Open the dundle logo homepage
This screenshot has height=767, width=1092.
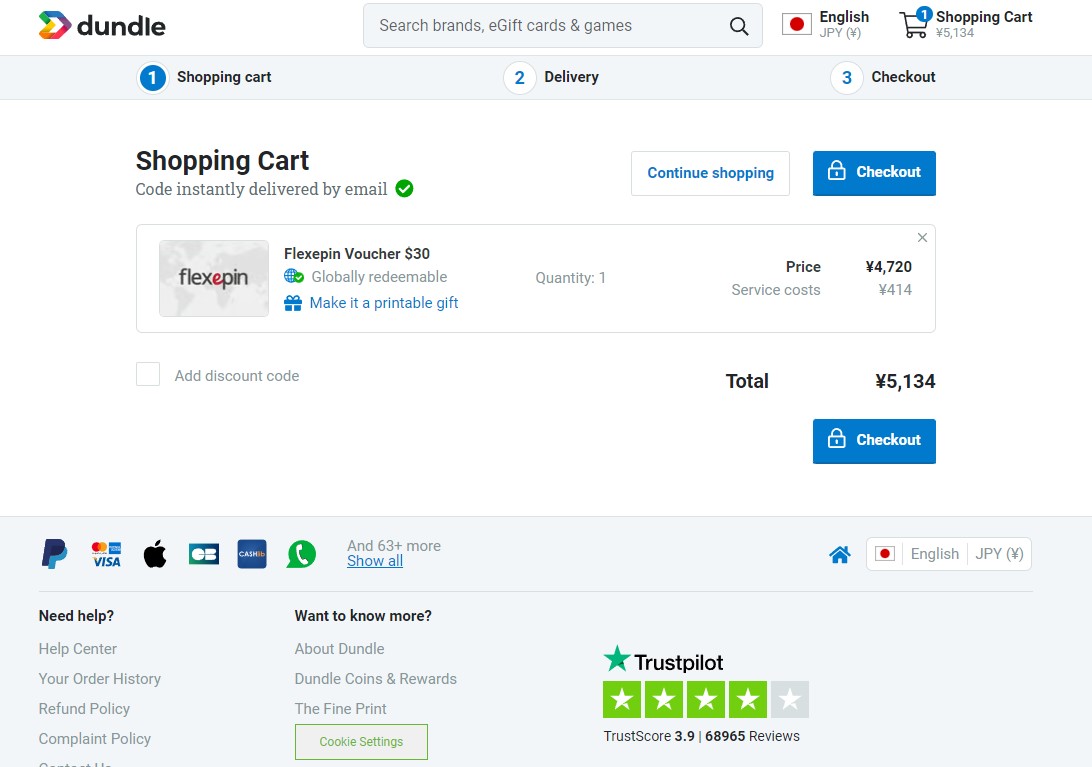[x=102, y=26]
